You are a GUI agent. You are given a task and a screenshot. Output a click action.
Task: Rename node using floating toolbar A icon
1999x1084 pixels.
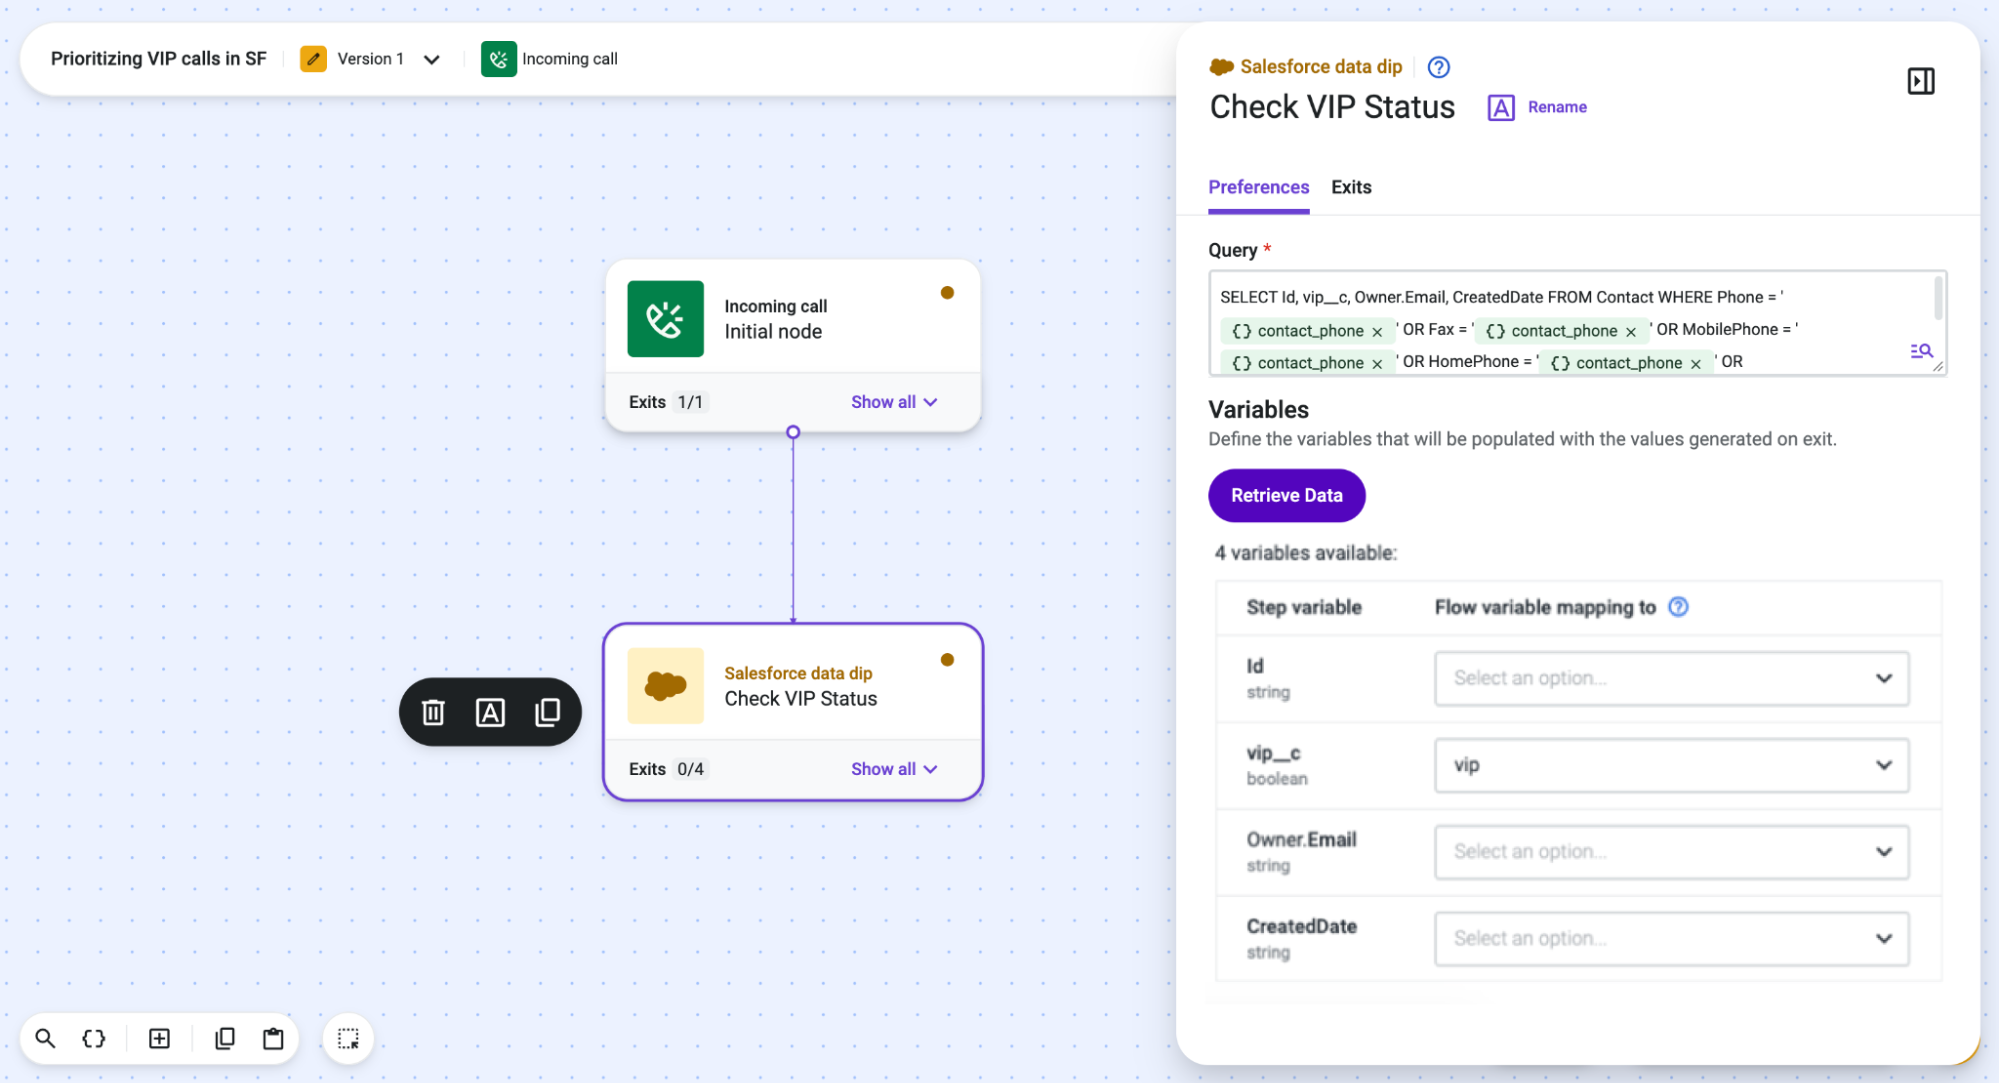[490, 712]
